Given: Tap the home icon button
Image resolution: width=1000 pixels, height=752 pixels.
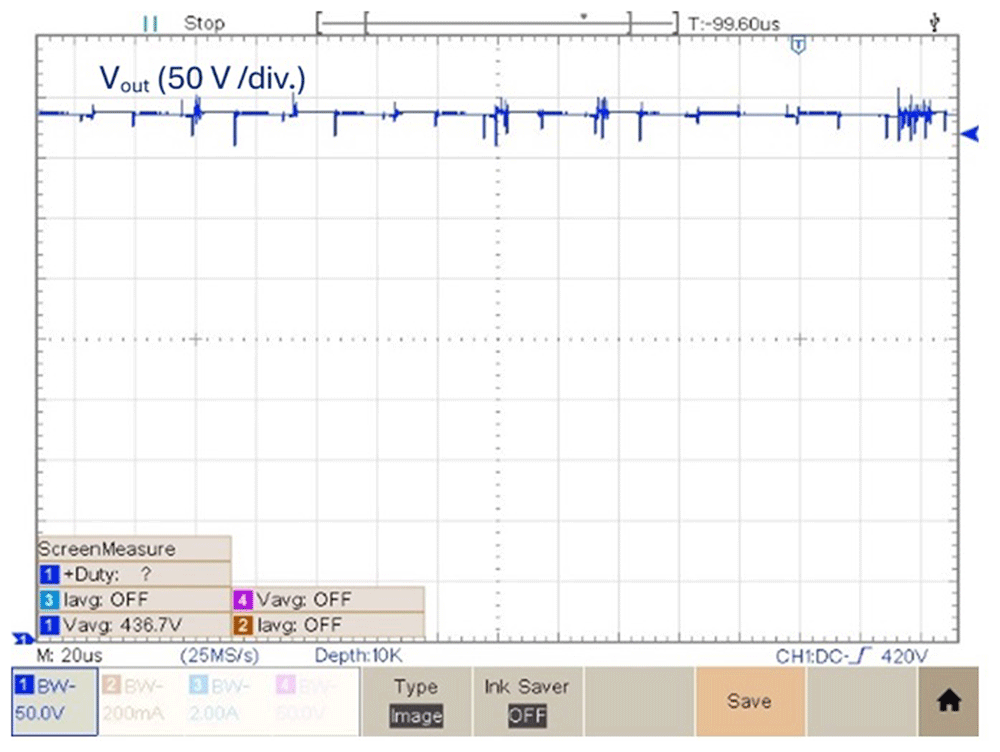Looking at the screenshot, I should pos(948,701).
